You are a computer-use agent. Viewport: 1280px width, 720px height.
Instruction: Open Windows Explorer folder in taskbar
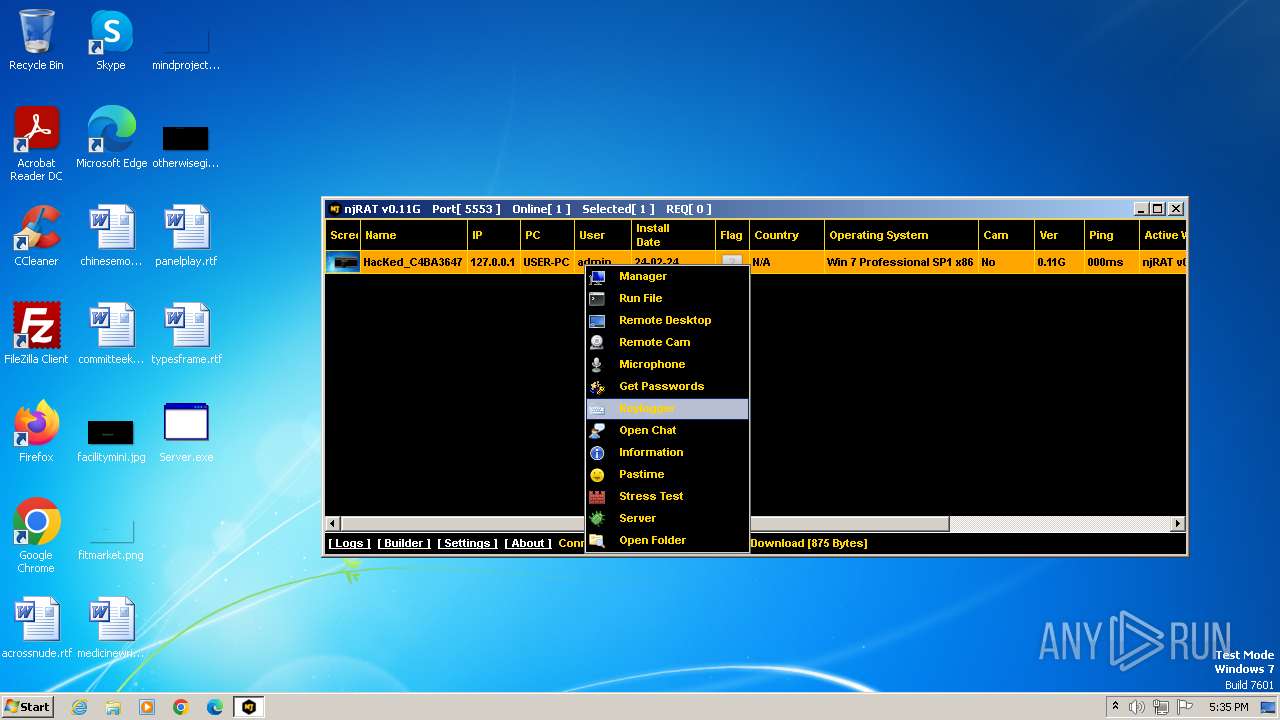click(x=113, y=707)
